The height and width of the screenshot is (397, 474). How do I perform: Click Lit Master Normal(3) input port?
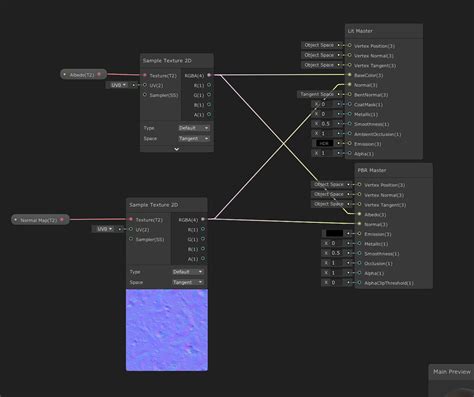click(x=350, y=85)
